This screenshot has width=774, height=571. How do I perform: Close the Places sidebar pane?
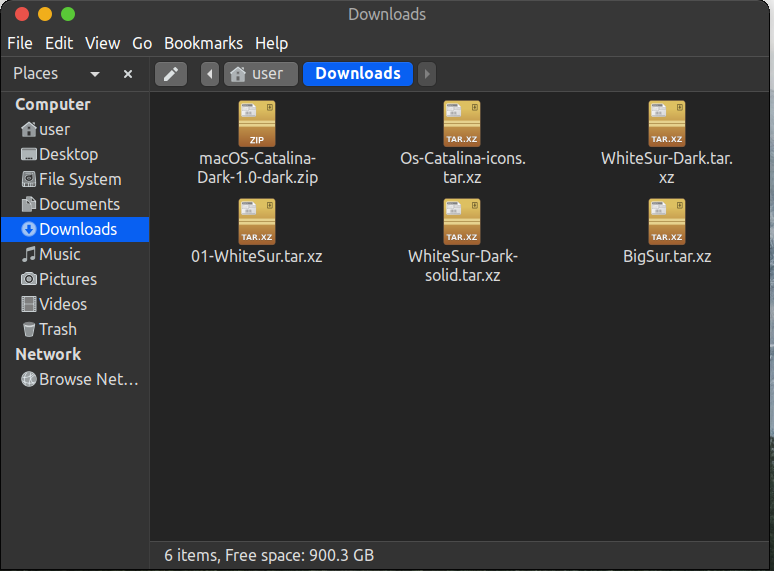(x=128, y=74)
